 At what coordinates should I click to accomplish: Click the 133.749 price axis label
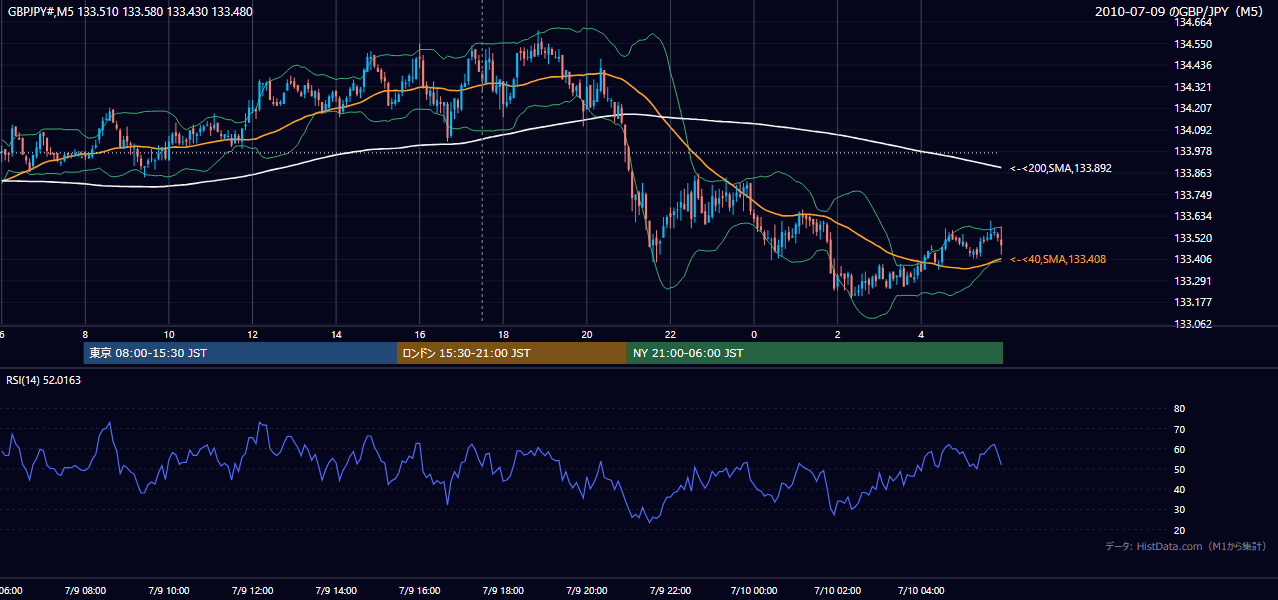(x=1192, y=195)
